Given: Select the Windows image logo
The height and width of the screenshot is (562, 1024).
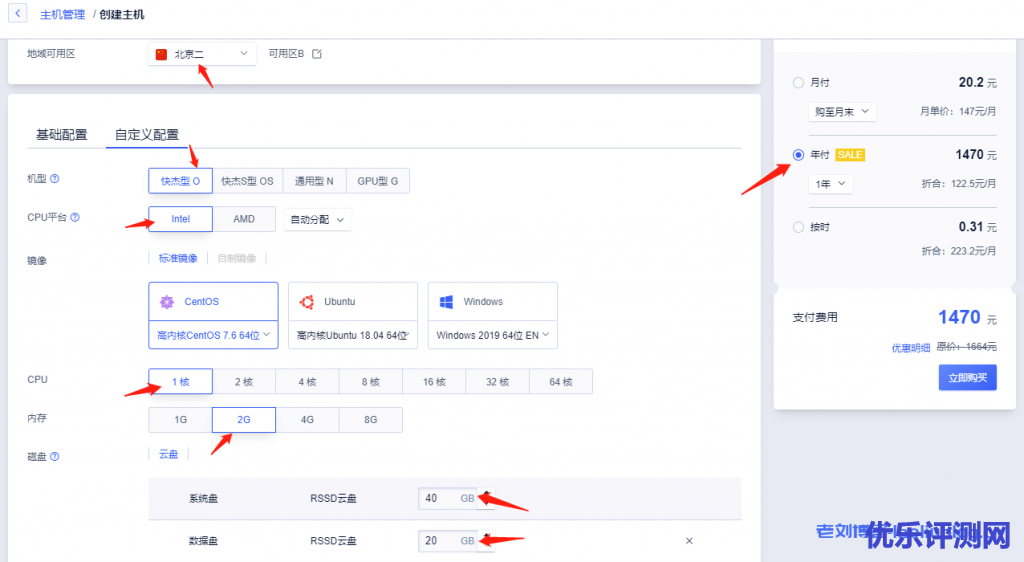Looking at the screenshot, I should click(447, 301).
